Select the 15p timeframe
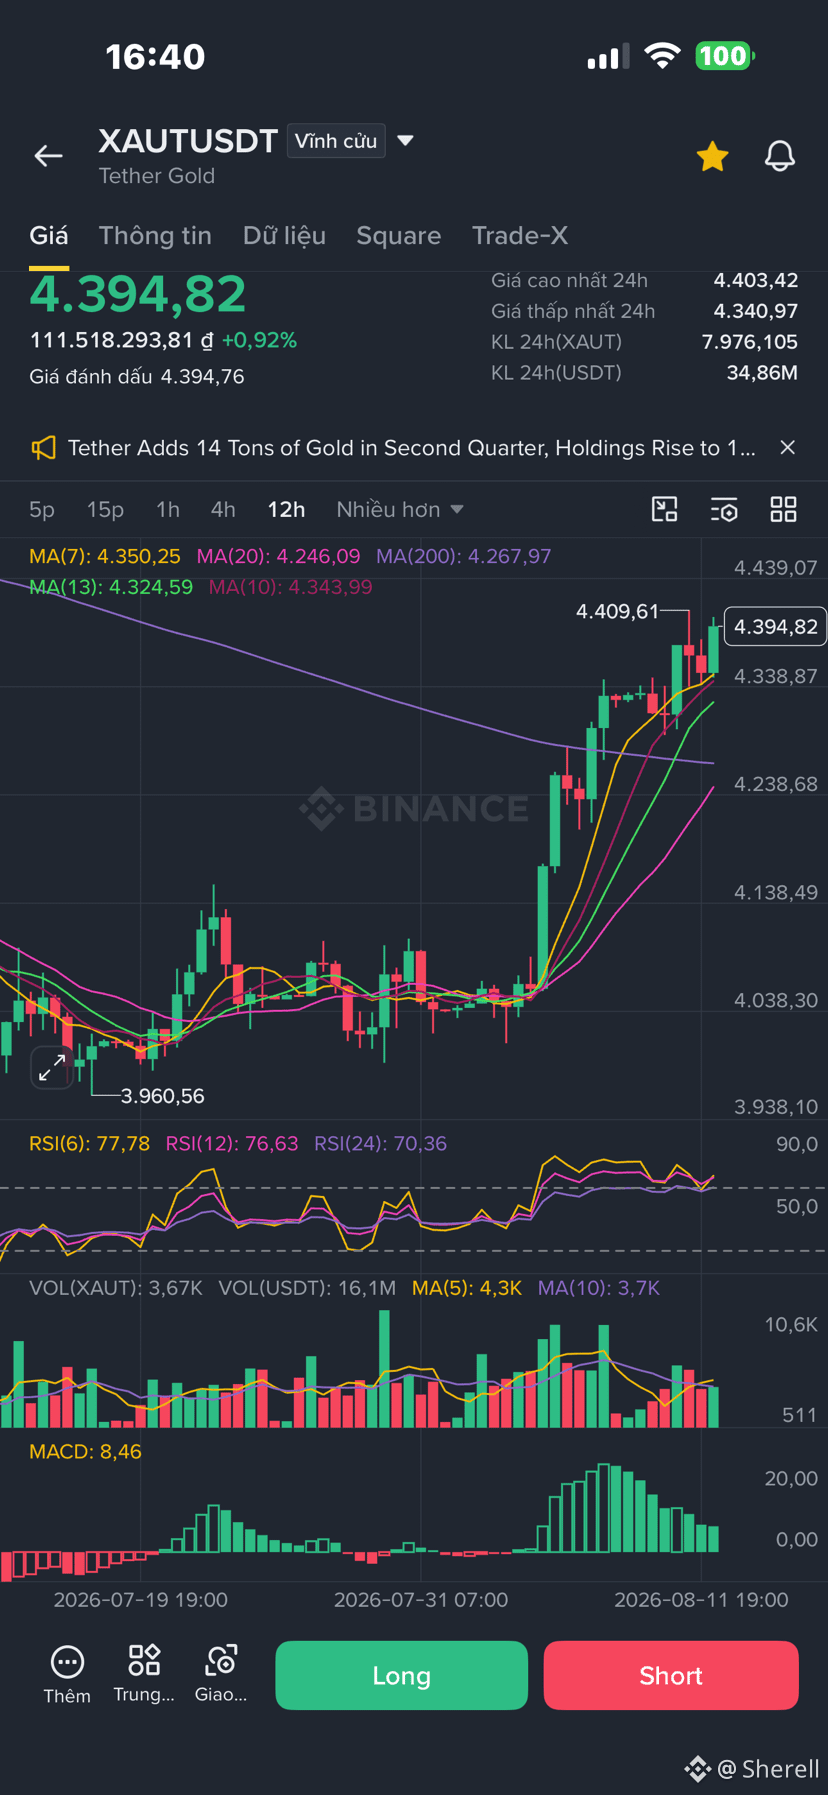The height and width of the screenshot is (1795, 828). [x=105, y=510]
